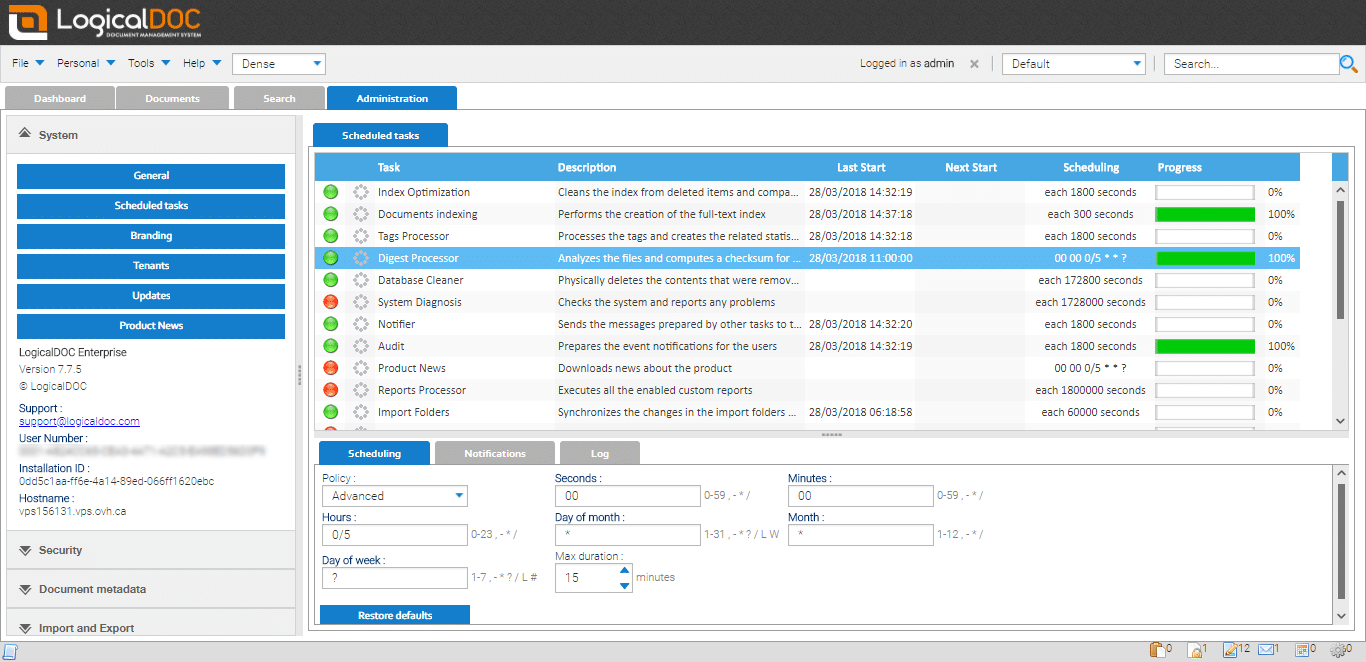Toggle red status light for Reports Processor
Screen dimensions: 1366x662
click(x=331, y=390)
